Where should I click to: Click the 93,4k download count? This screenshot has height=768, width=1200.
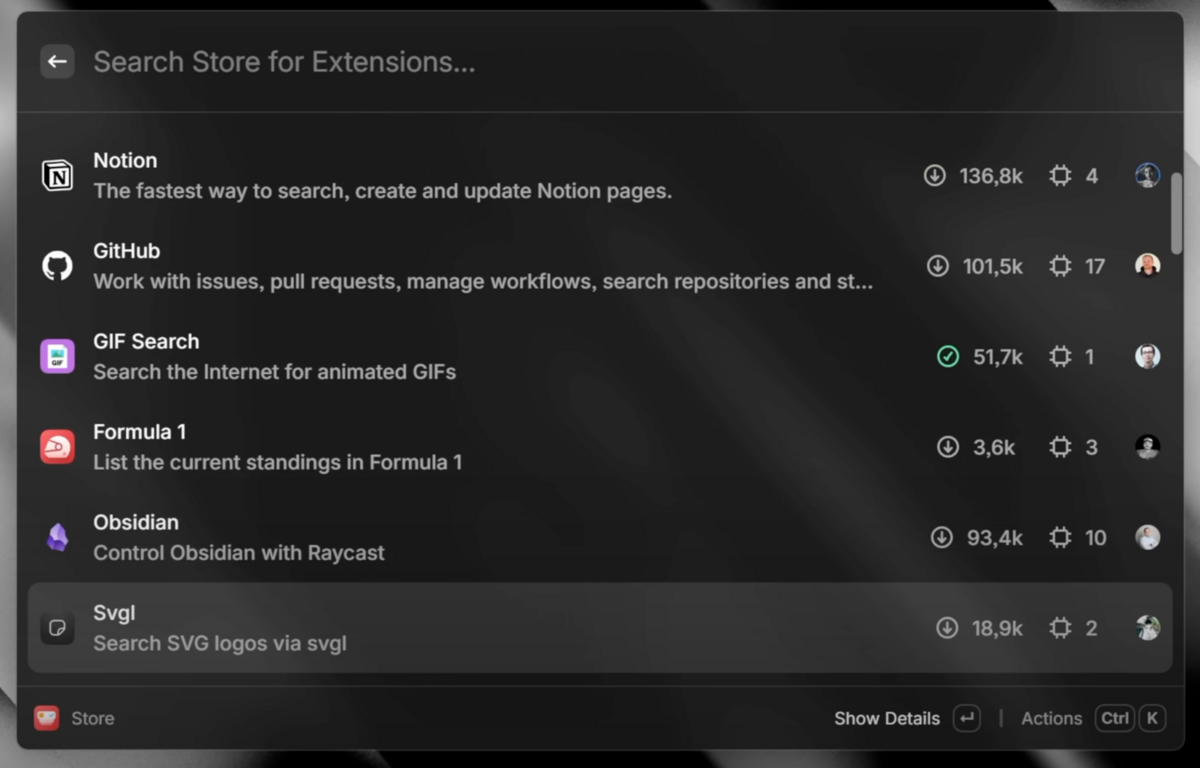pyautogui.click(x=995, y=538)
